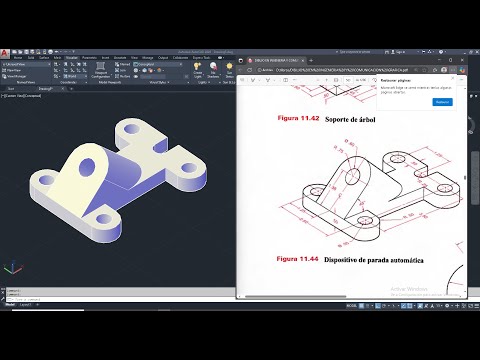The width and height of the screenshot is (480, 360).
Task: Click the AutoCAD application logo button
Action: pyautogui.click(x=5, y=53)
